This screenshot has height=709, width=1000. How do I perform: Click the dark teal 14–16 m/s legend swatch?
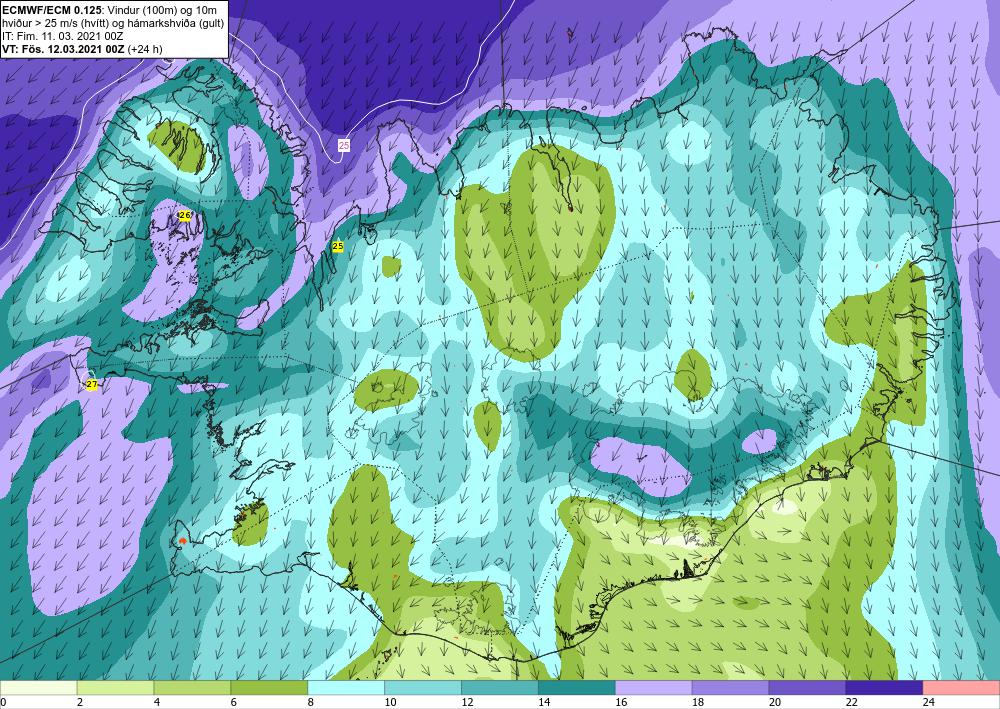click(577, 688)
